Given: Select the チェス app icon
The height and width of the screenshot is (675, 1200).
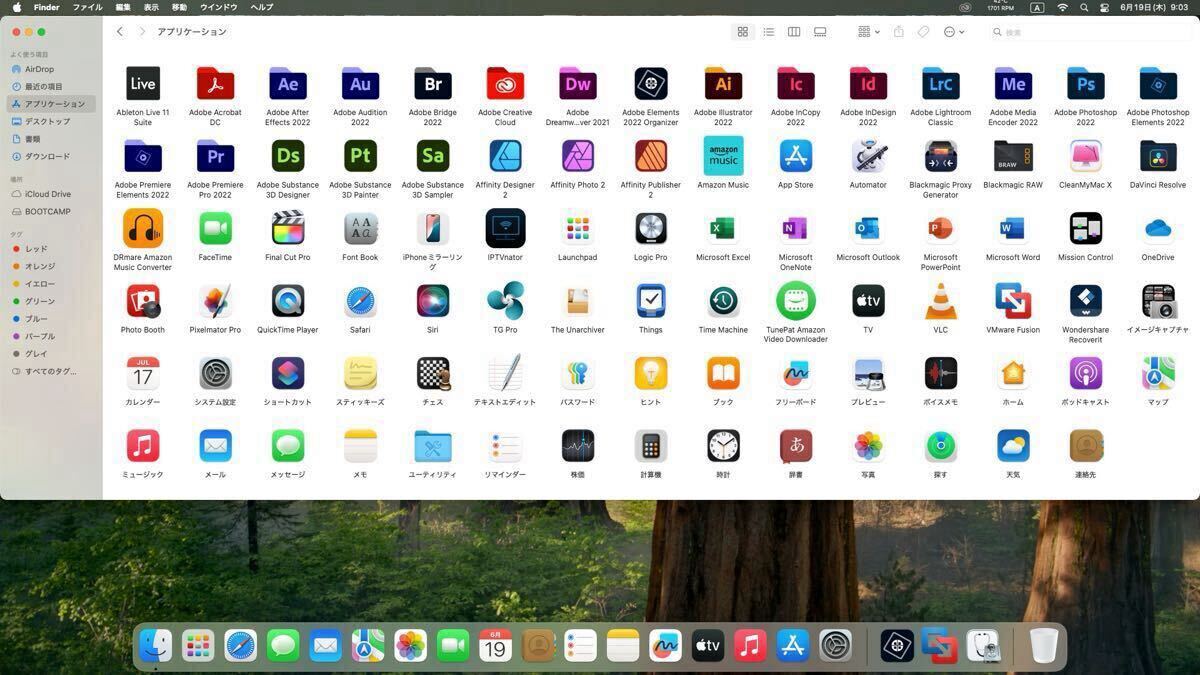Looking at the screenshot, I should [x=433, y=374].
